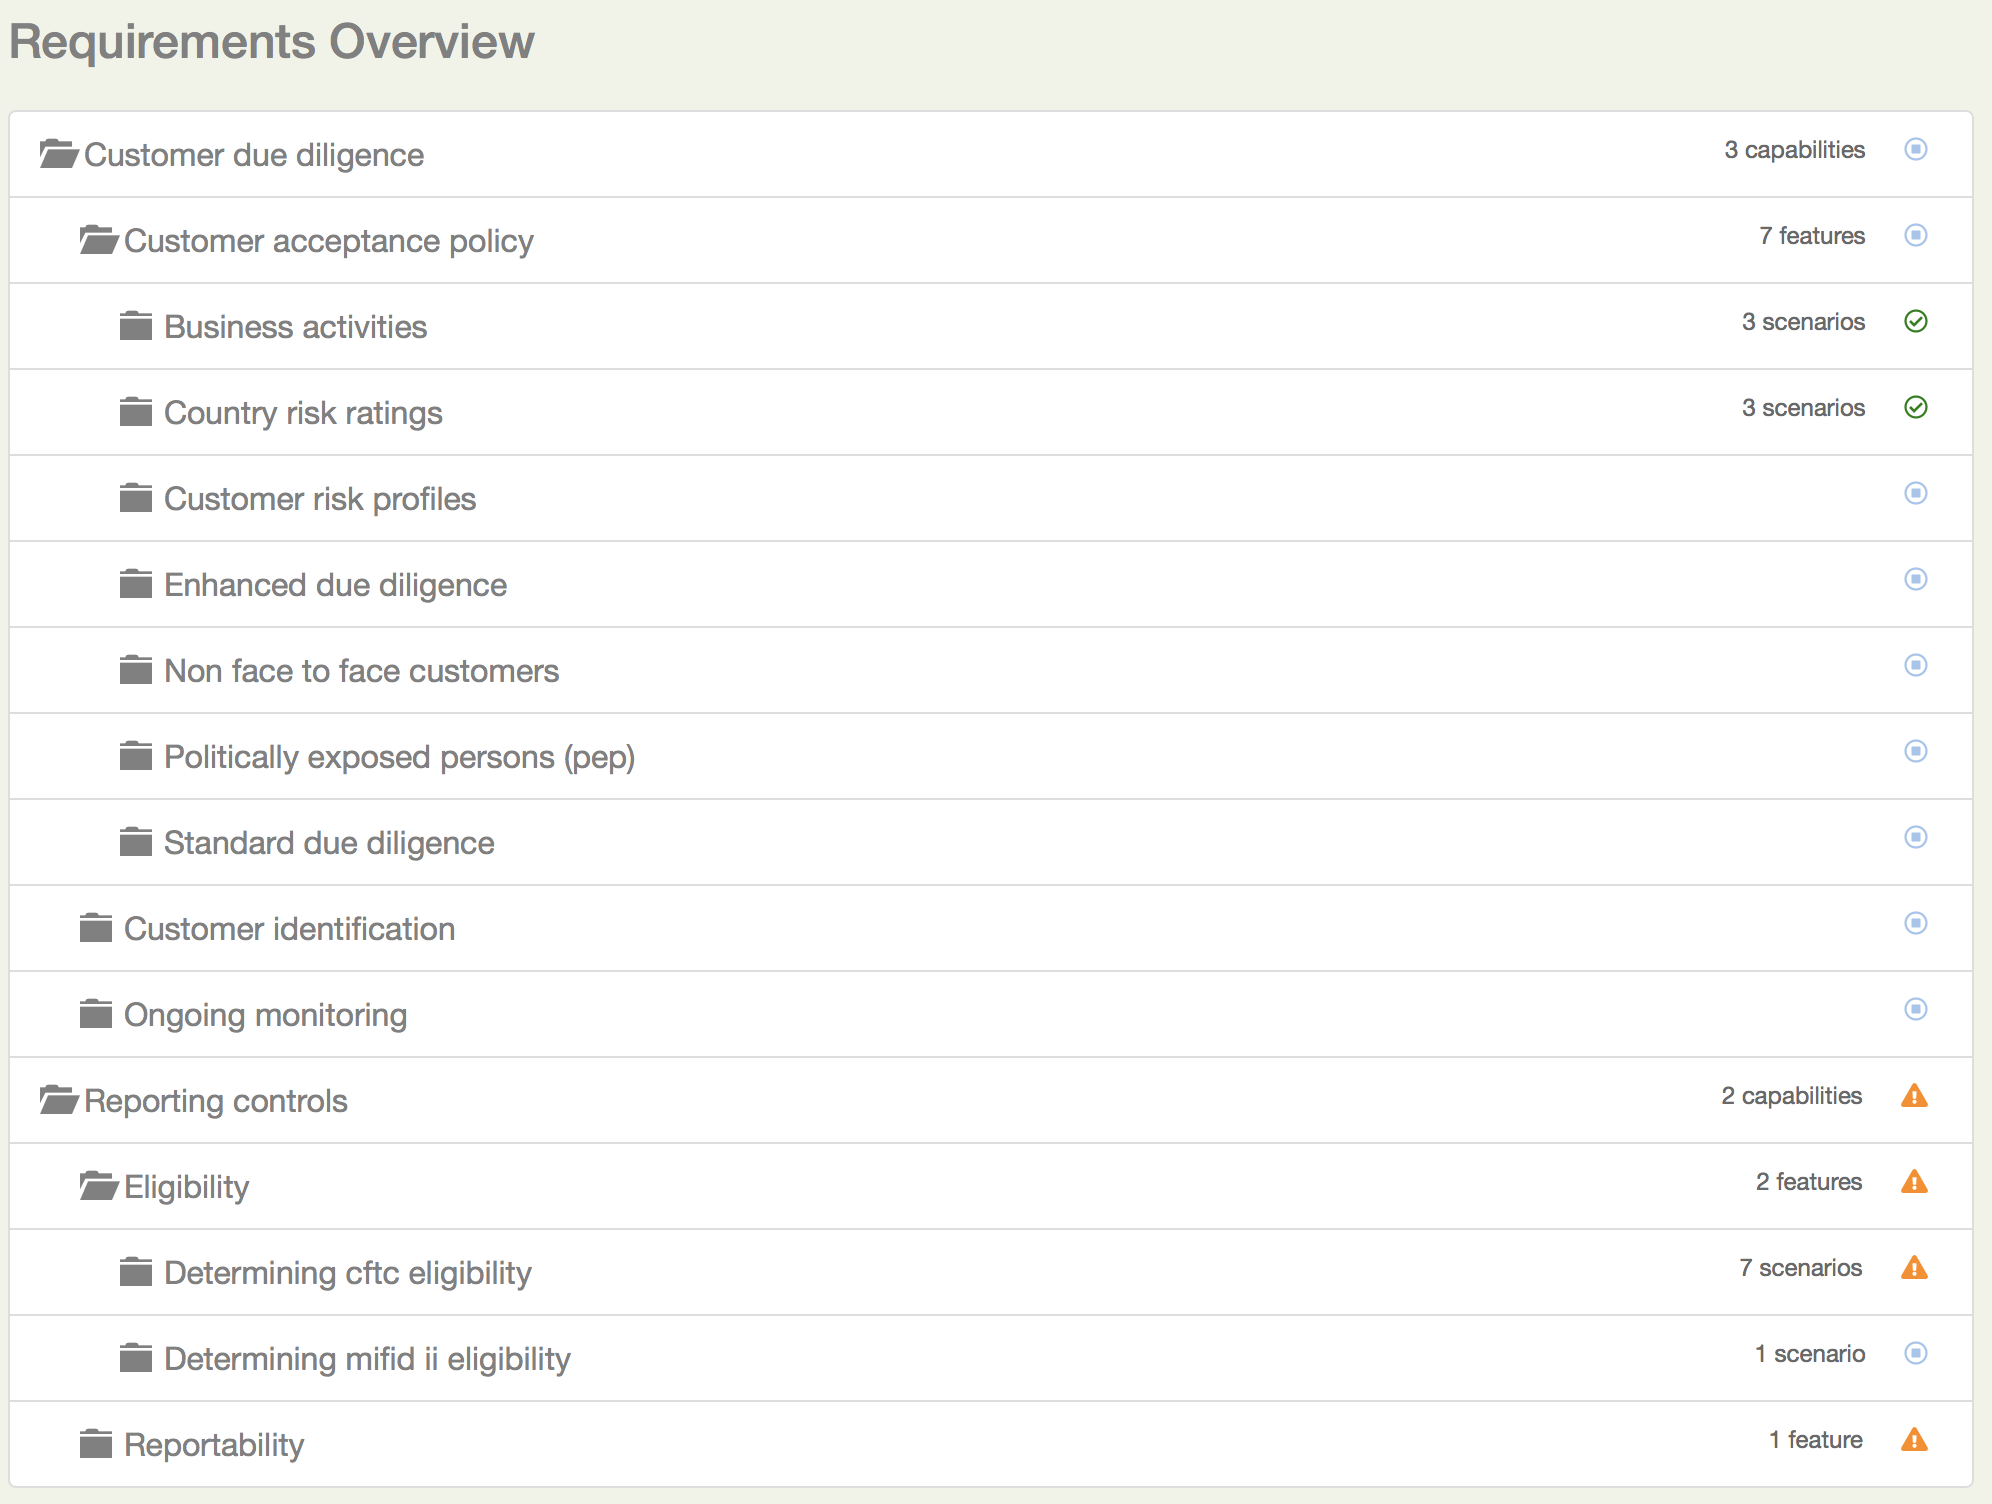The image size is (1992, 1504).
Task: Click pending icon for Determining mifid ii eligibility
Action: click(x=1915, y=1353)
